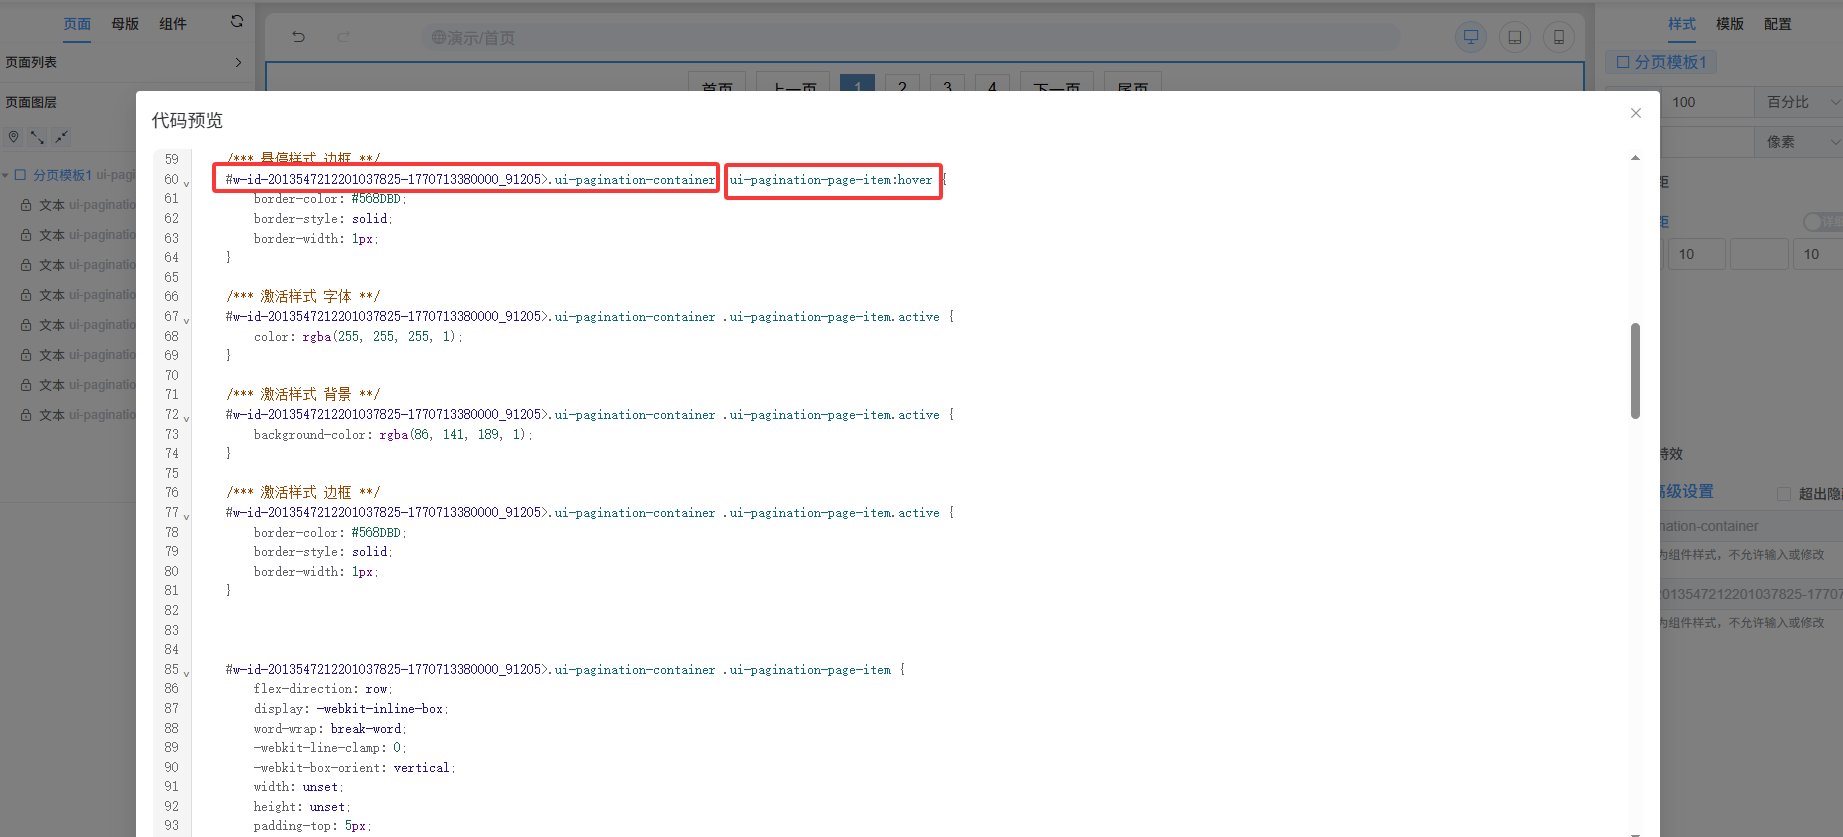Switch to desktop preview mode
This screenshot has height=837, width=1843.
pos(1470,37)
